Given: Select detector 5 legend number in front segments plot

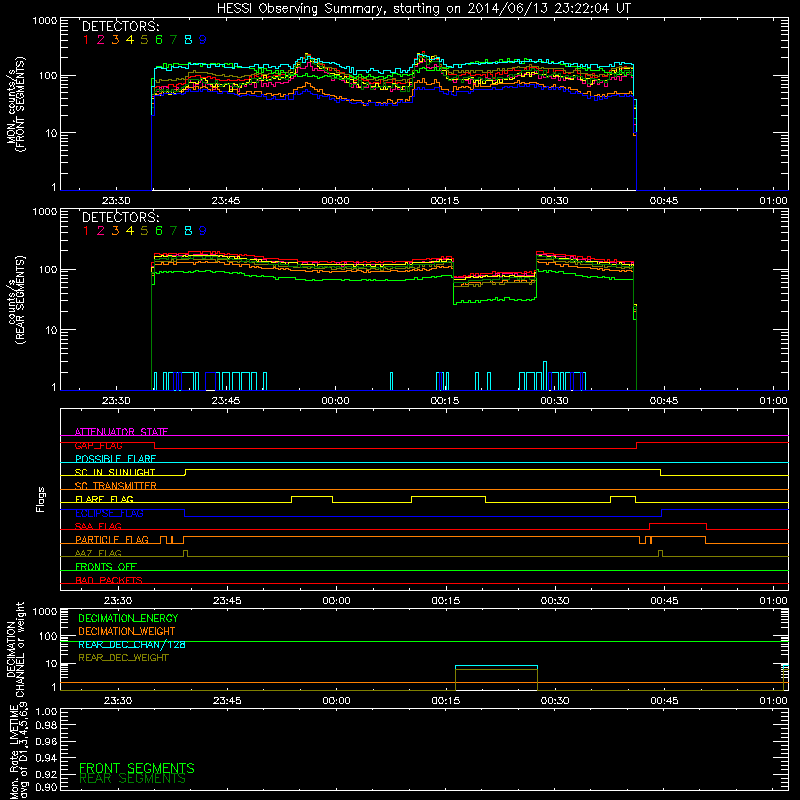Looking at the screenshot, I should pos(144,40).
